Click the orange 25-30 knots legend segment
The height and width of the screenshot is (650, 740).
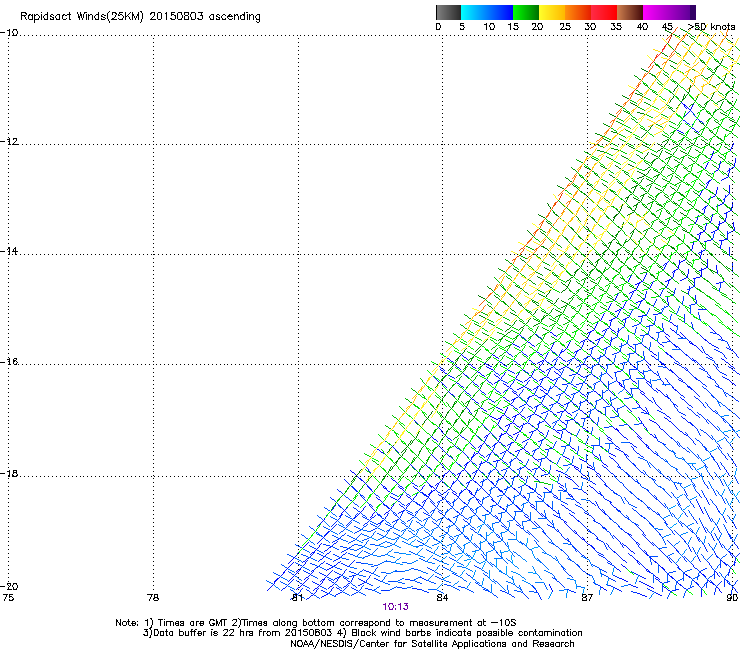click(x=578, y=12)
